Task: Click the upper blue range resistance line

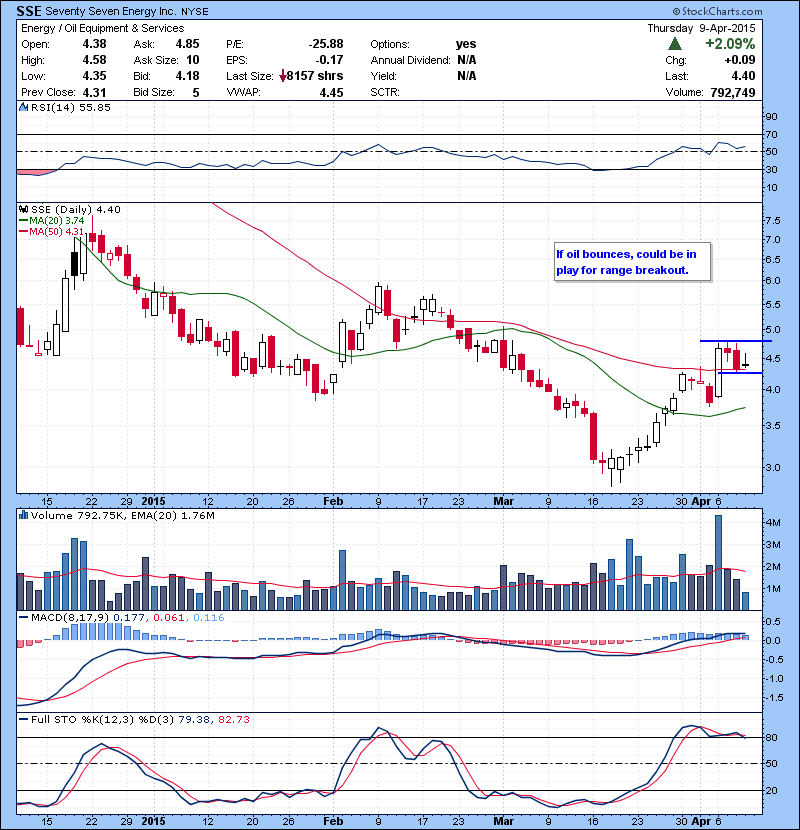Action: (x=735, y=341)
